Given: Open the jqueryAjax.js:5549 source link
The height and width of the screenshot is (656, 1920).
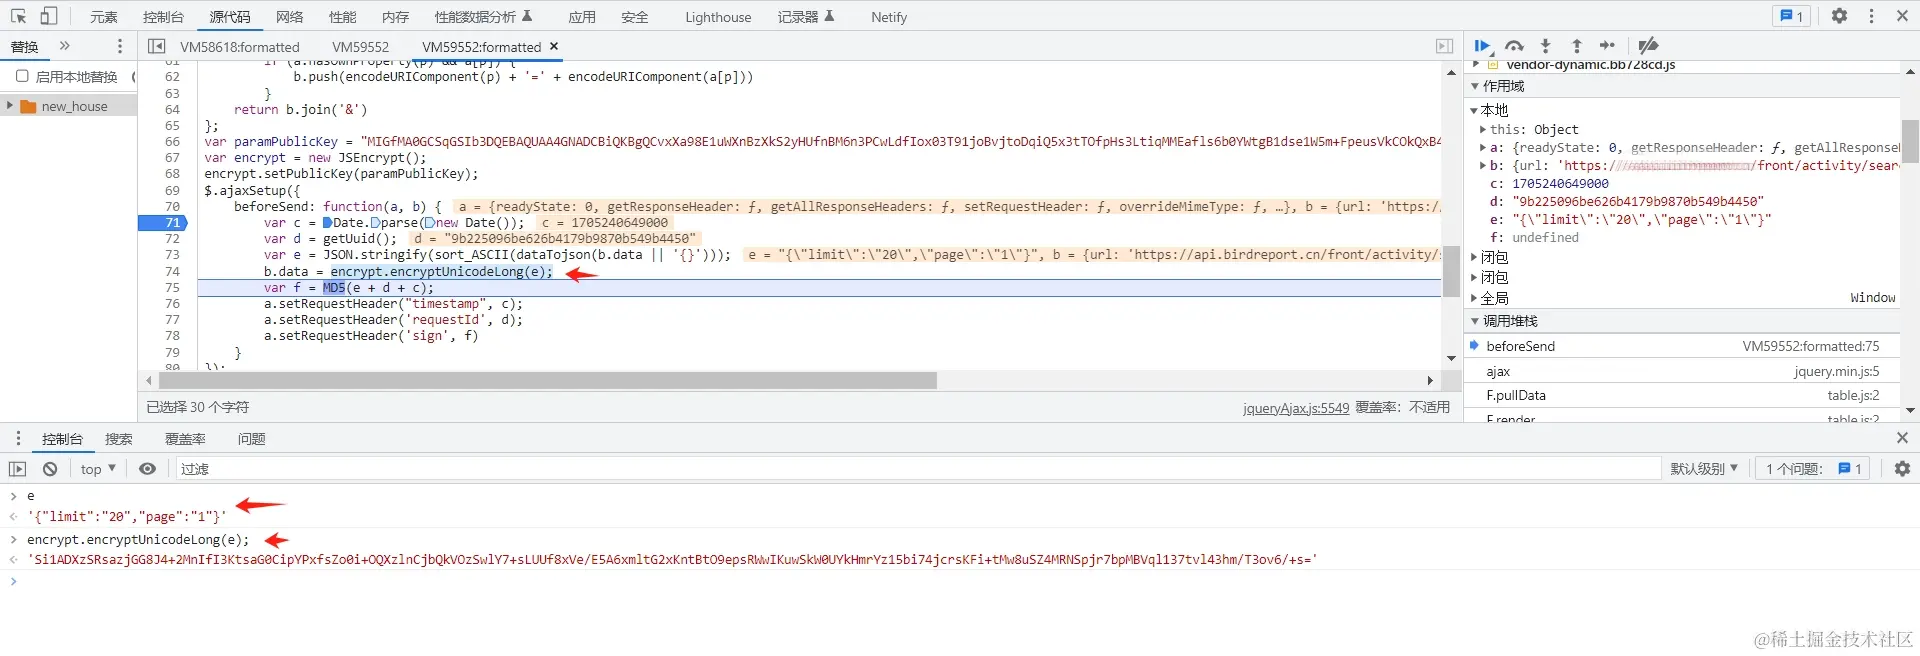Looking at the screenshot, I should (1295, 408).
